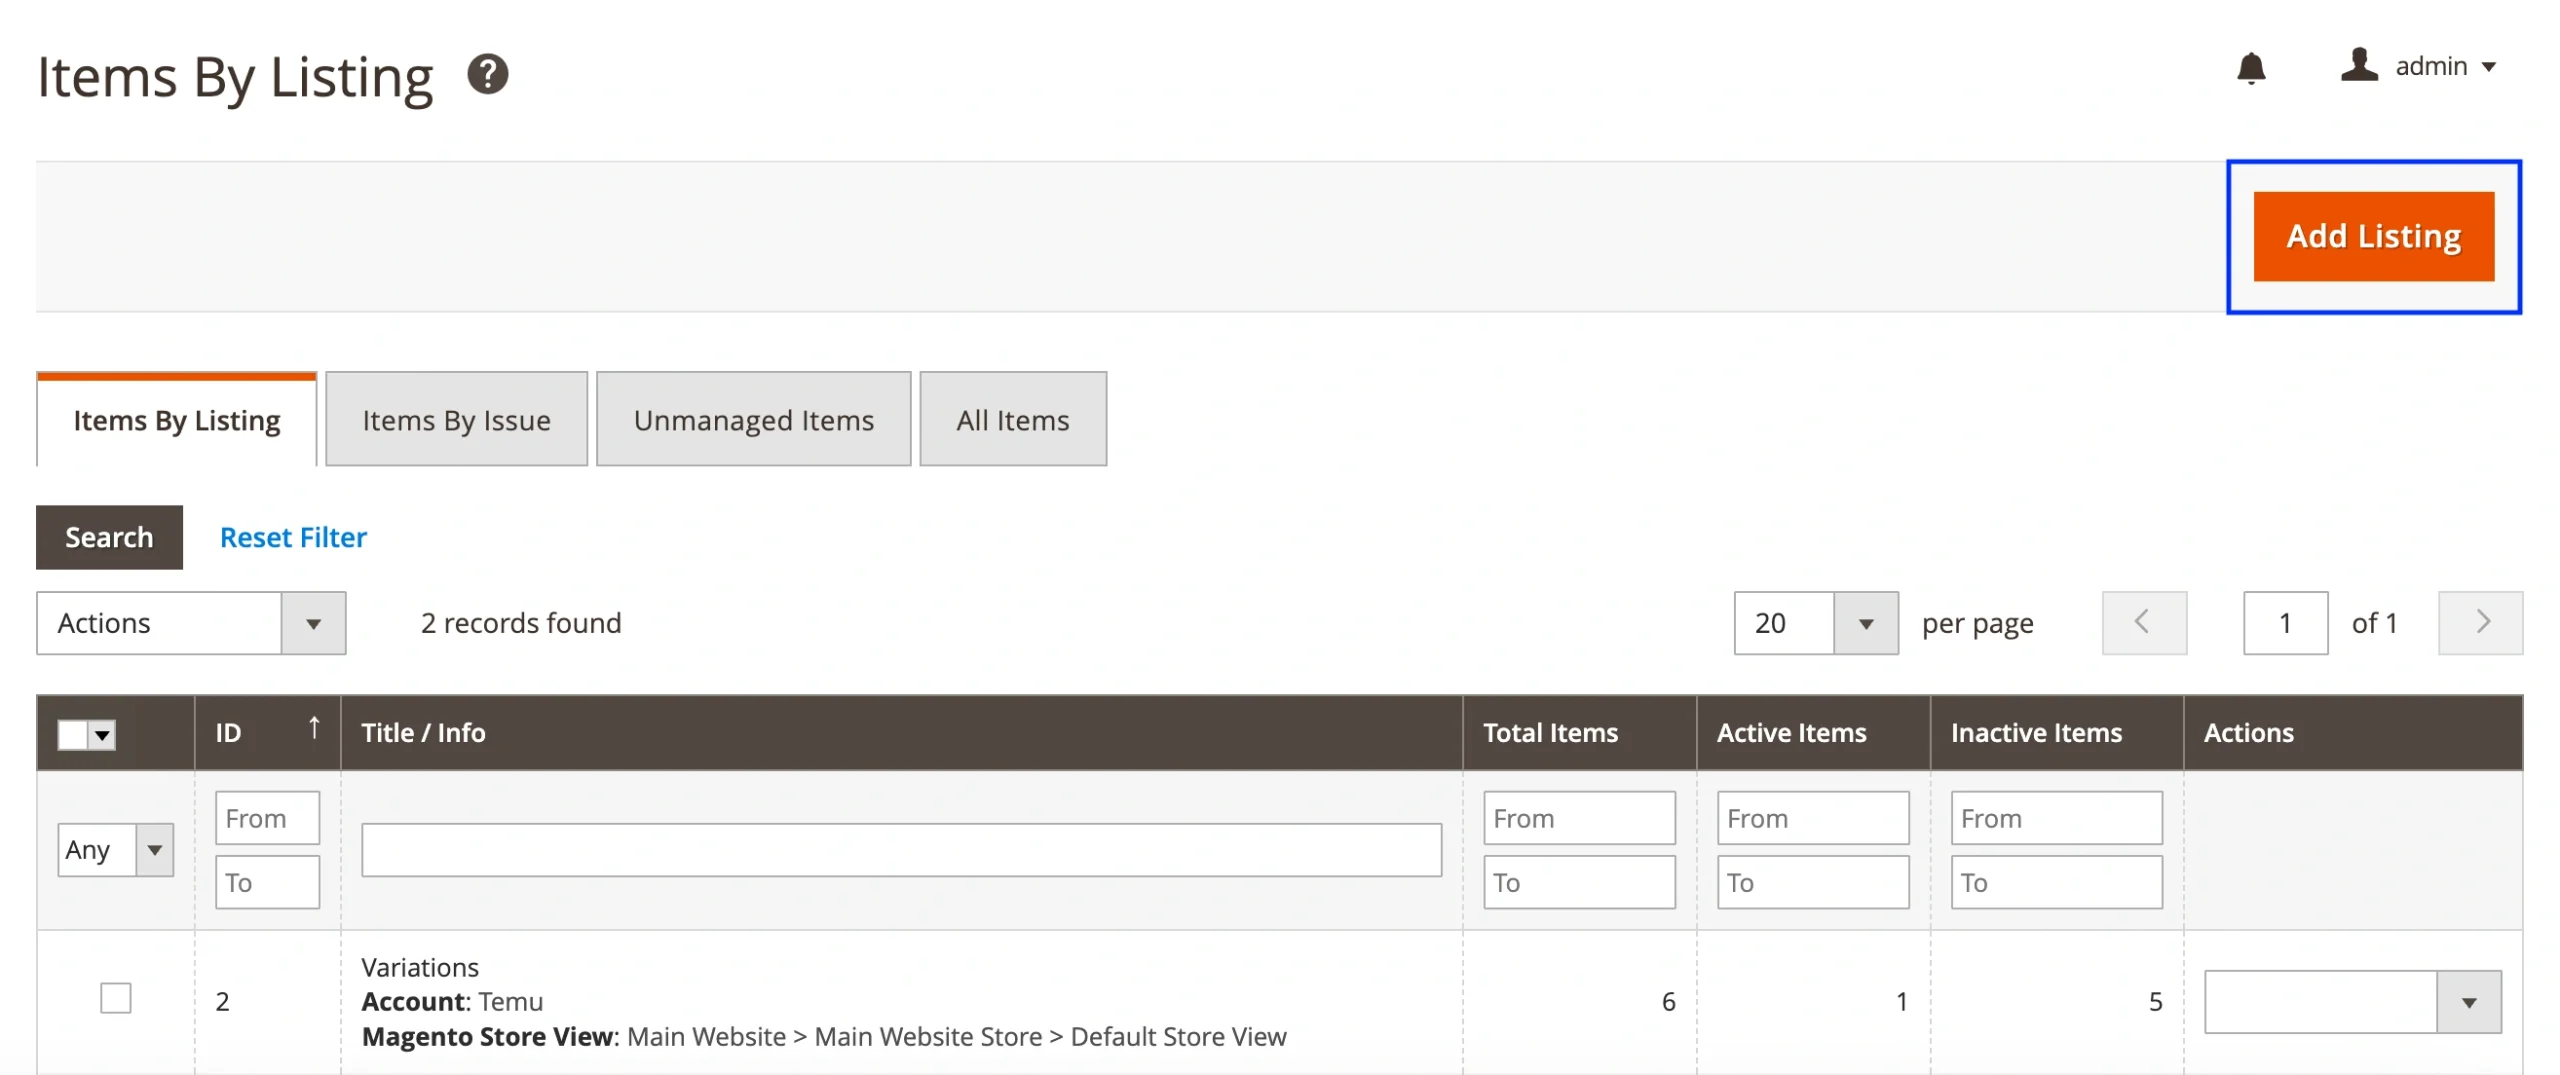
Task: Go to the previous page arrow
Action: click(2143, 622)
